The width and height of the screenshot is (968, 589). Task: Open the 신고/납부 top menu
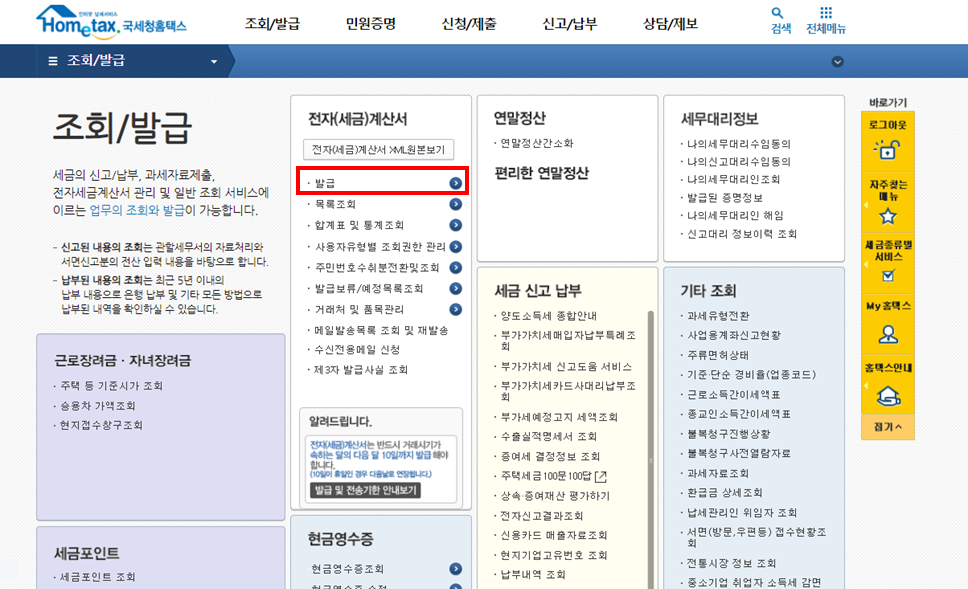click(570, 24)
